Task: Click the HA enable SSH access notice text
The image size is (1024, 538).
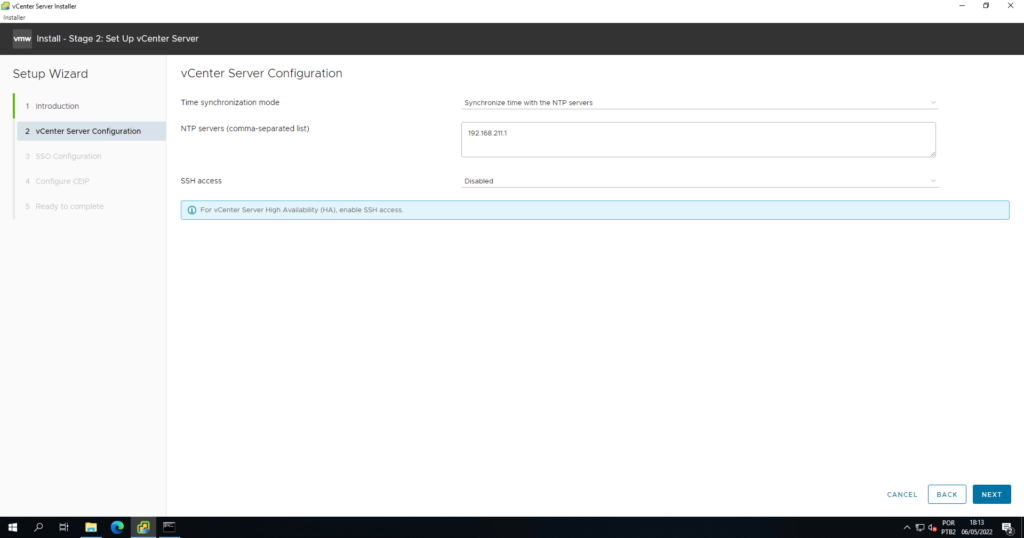Action: point(302,210)
